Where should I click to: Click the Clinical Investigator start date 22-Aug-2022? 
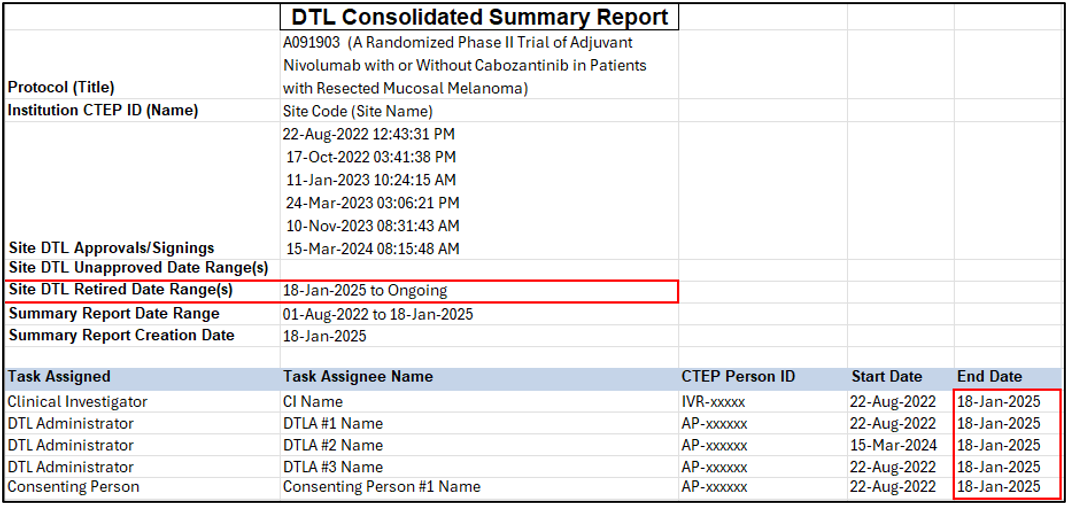coord(893,401)
